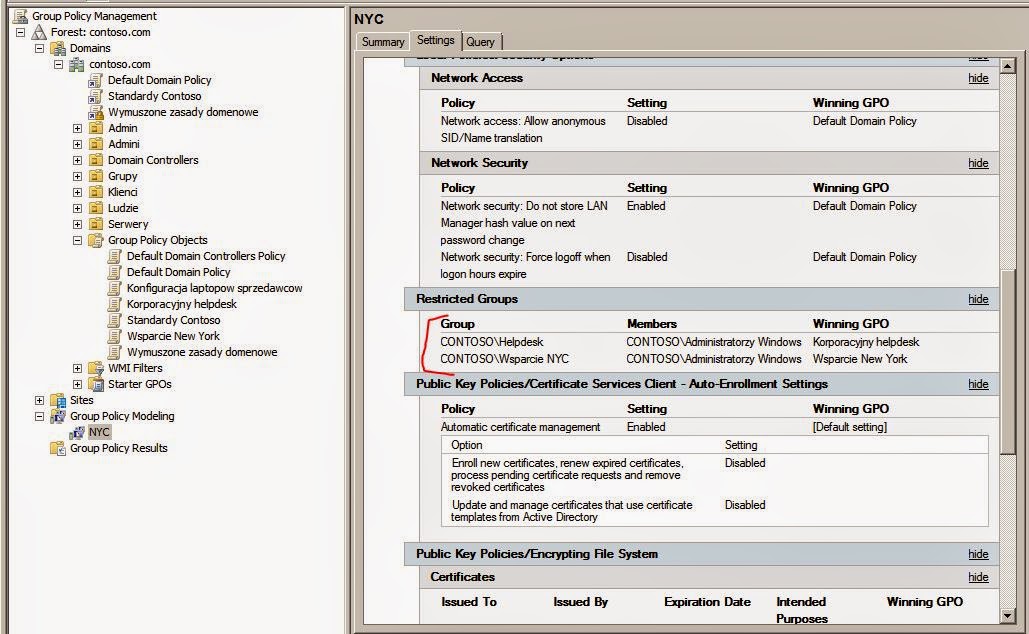Click the Konfiguracja laptopow sprzedawcow GPO icon
This screenshot has width=1029, height=634.
(115, 288)
